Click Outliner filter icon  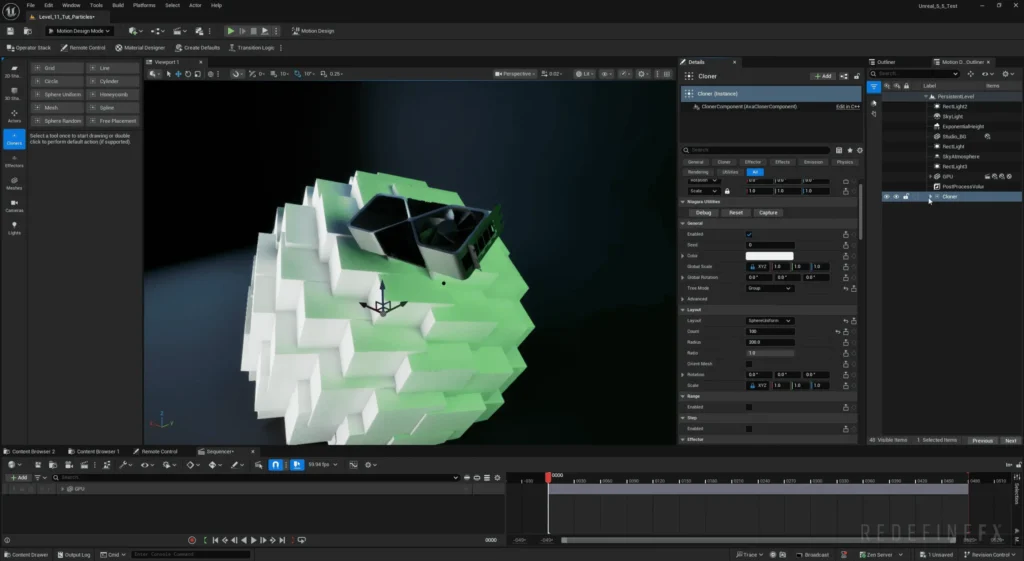tap(874, 86)
